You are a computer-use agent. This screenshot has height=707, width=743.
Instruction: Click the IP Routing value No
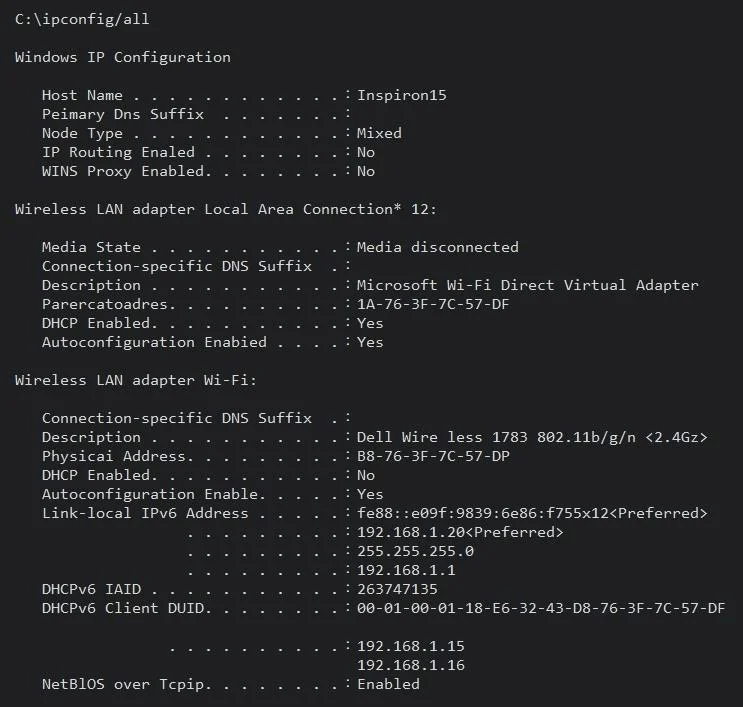point(366,152)
